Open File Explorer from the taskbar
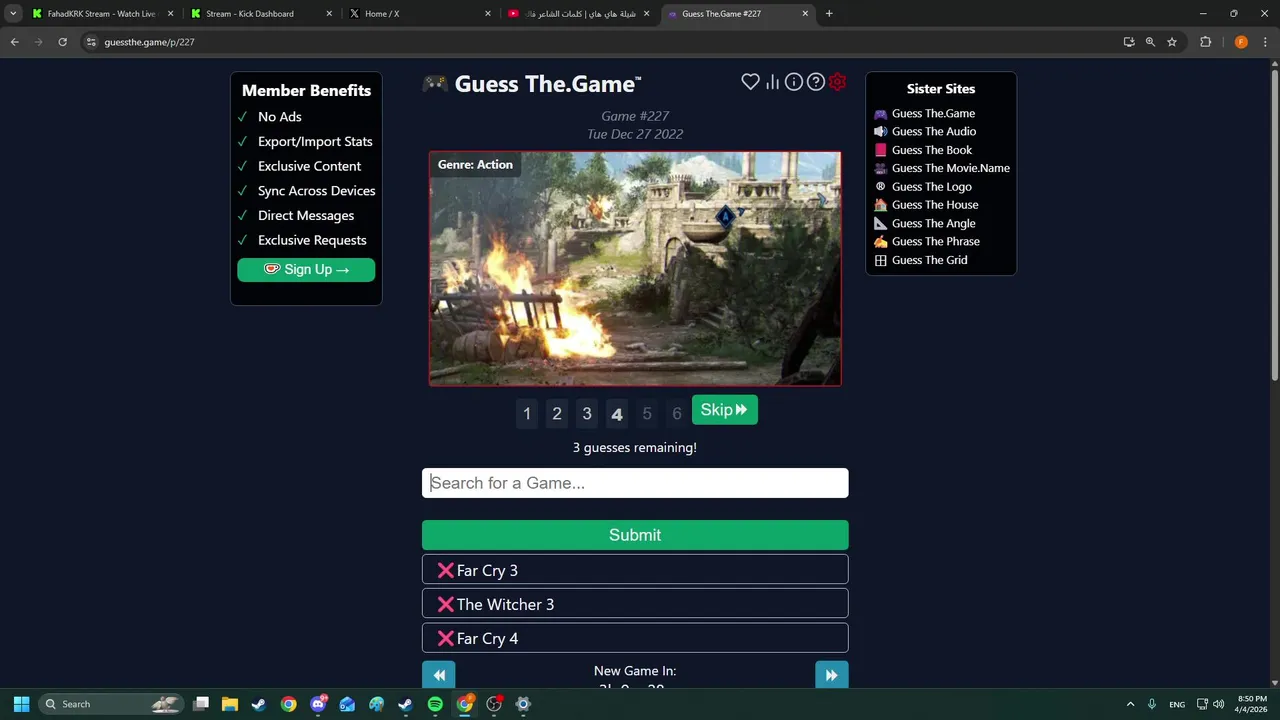This screenshot has height=720, width=1280. (x=230, y=704)
